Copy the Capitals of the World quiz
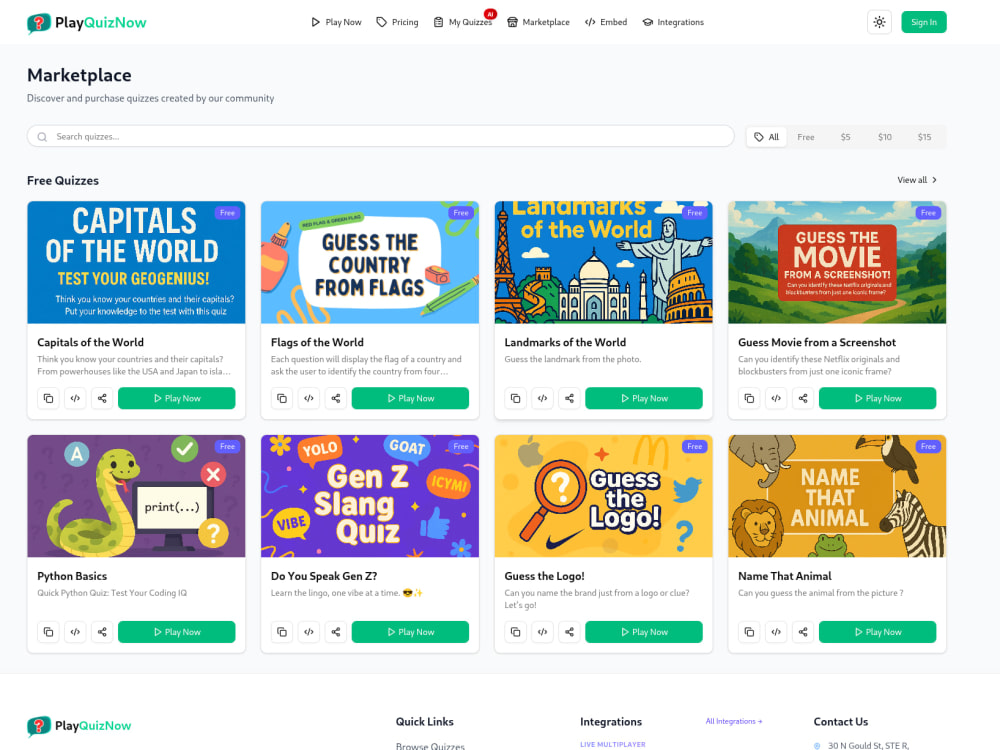Viewport: 1000px width, 750px height. (x=48, y=399)
